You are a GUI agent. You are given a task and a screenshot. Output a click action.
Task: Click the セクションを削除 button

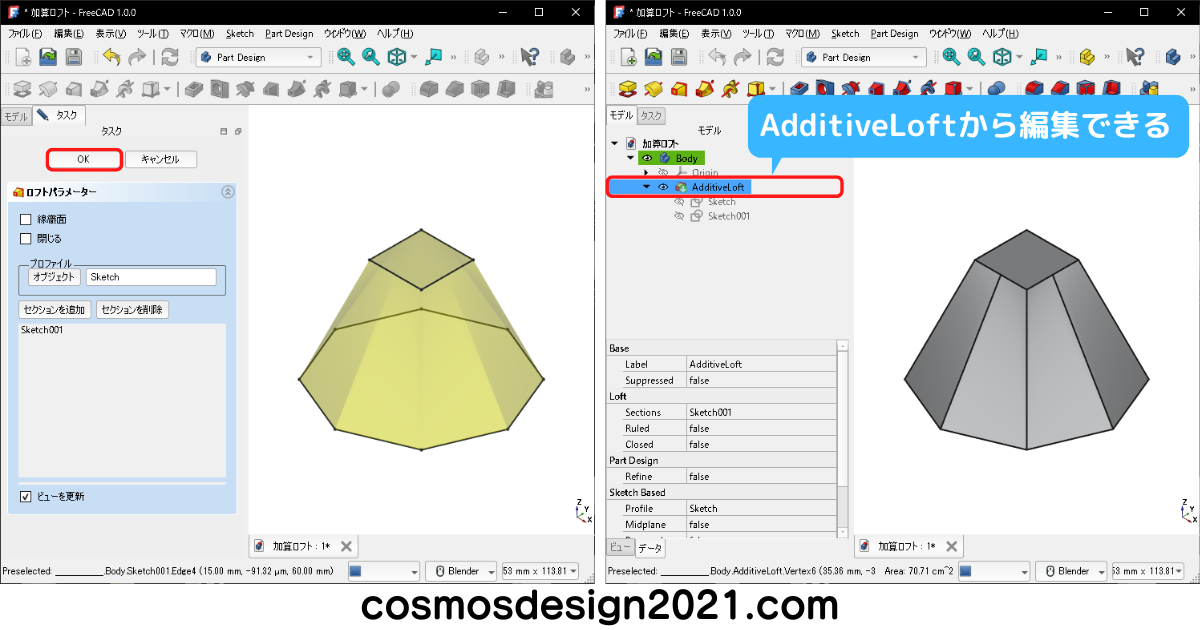(132, 310)
